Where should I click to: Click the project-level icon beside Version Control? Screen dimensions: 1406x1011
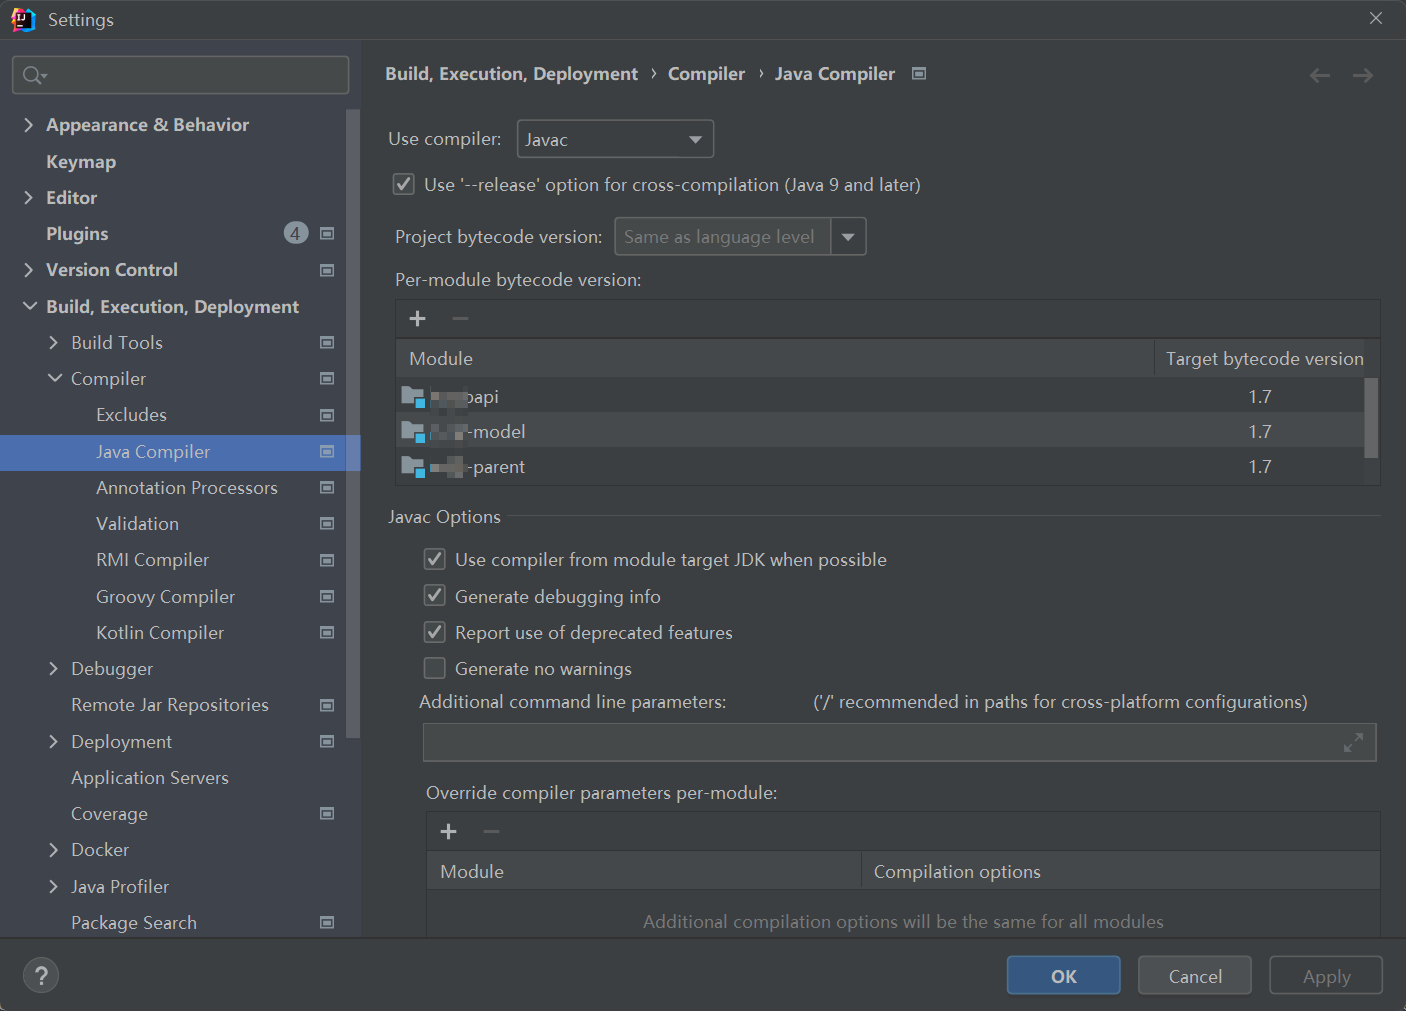pyautogui.click(x=327, y=270)
